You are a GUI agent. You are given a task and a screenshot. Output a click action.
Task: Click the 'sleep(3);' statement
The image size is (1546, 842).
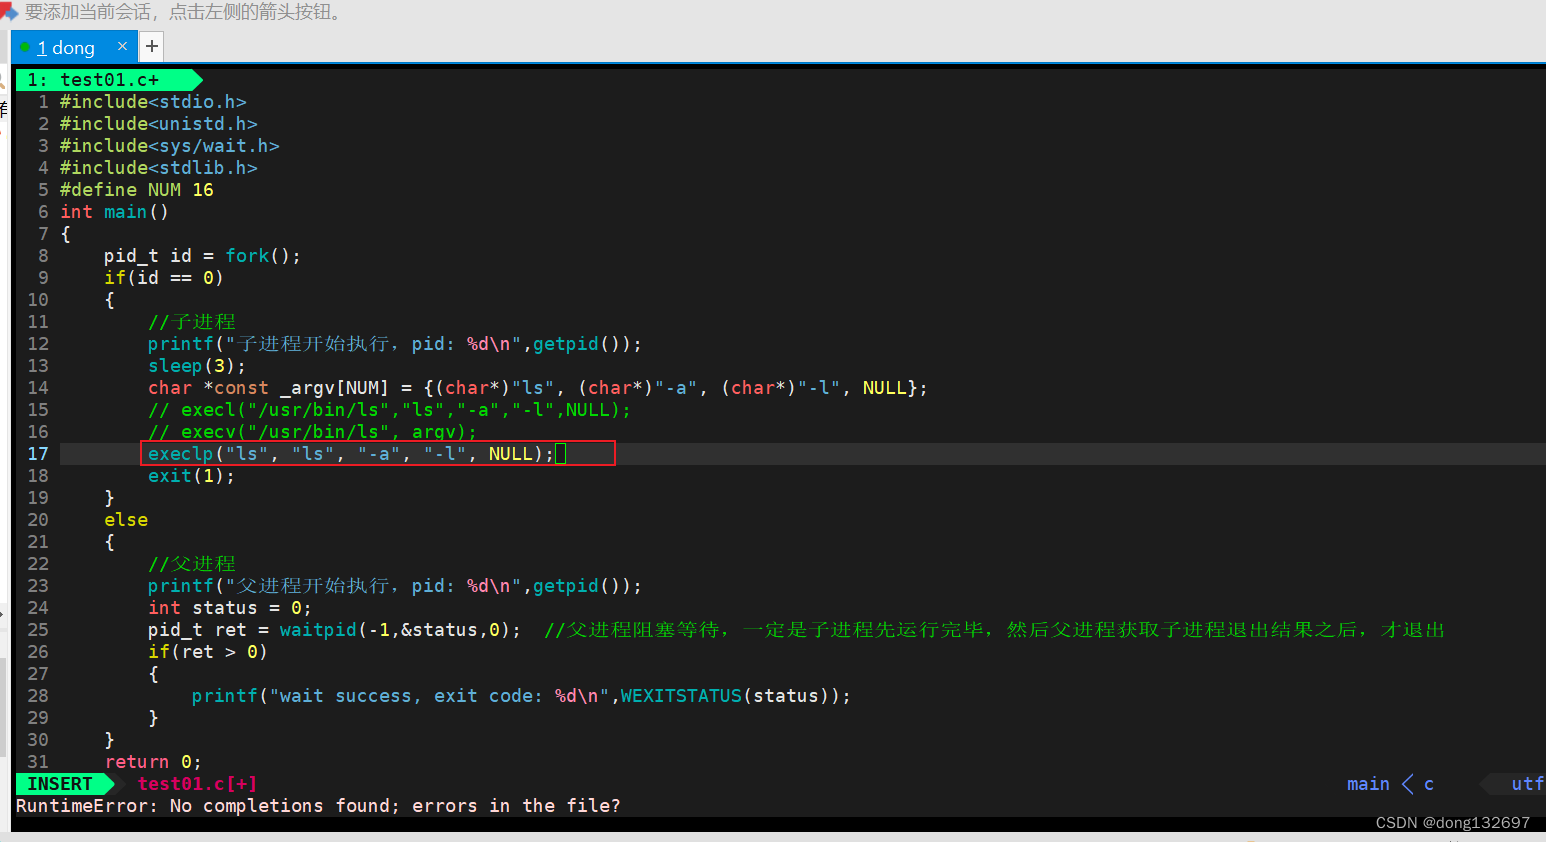click(197, 366)
